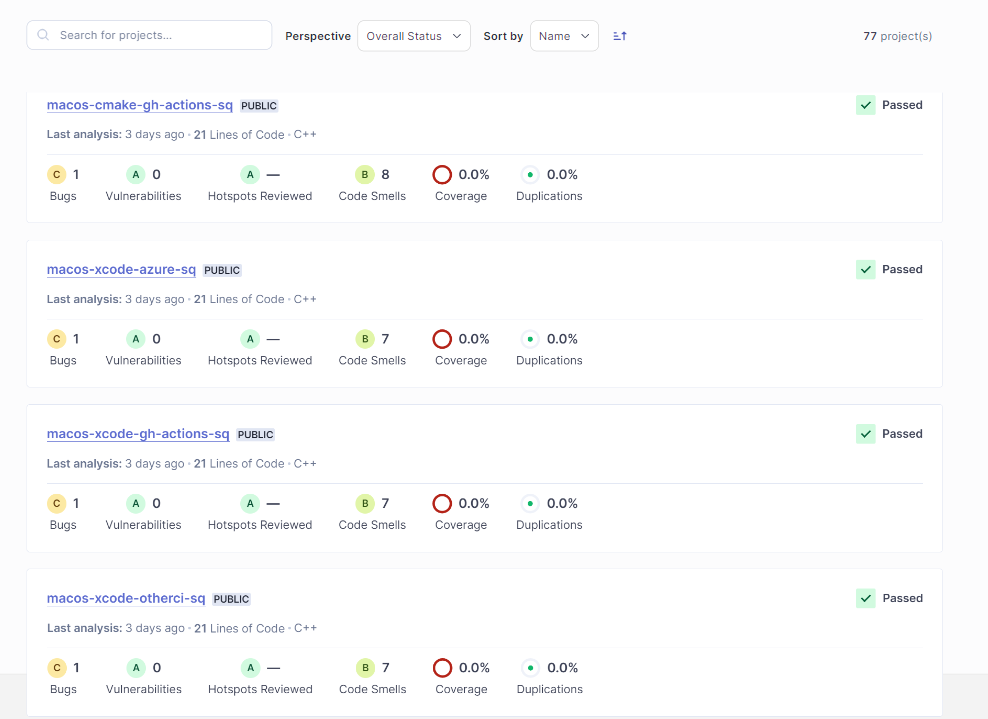Click PUBLIC badge of macos-cmake-gh-actions-sq
The height and width of the screenshot is (719, 988).
click(x=259, y=106)
